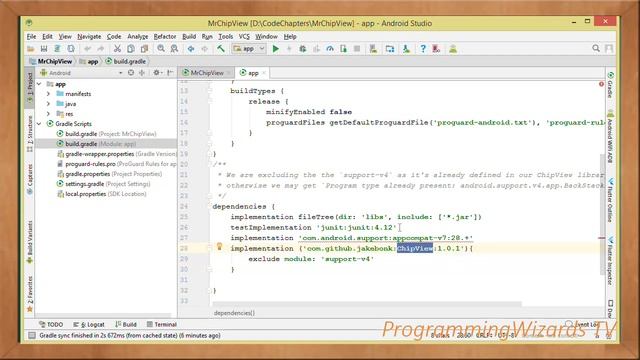Collapse the Gradle Scripts node
This screenshot has height=360, width=640.
tap(40, 124)
